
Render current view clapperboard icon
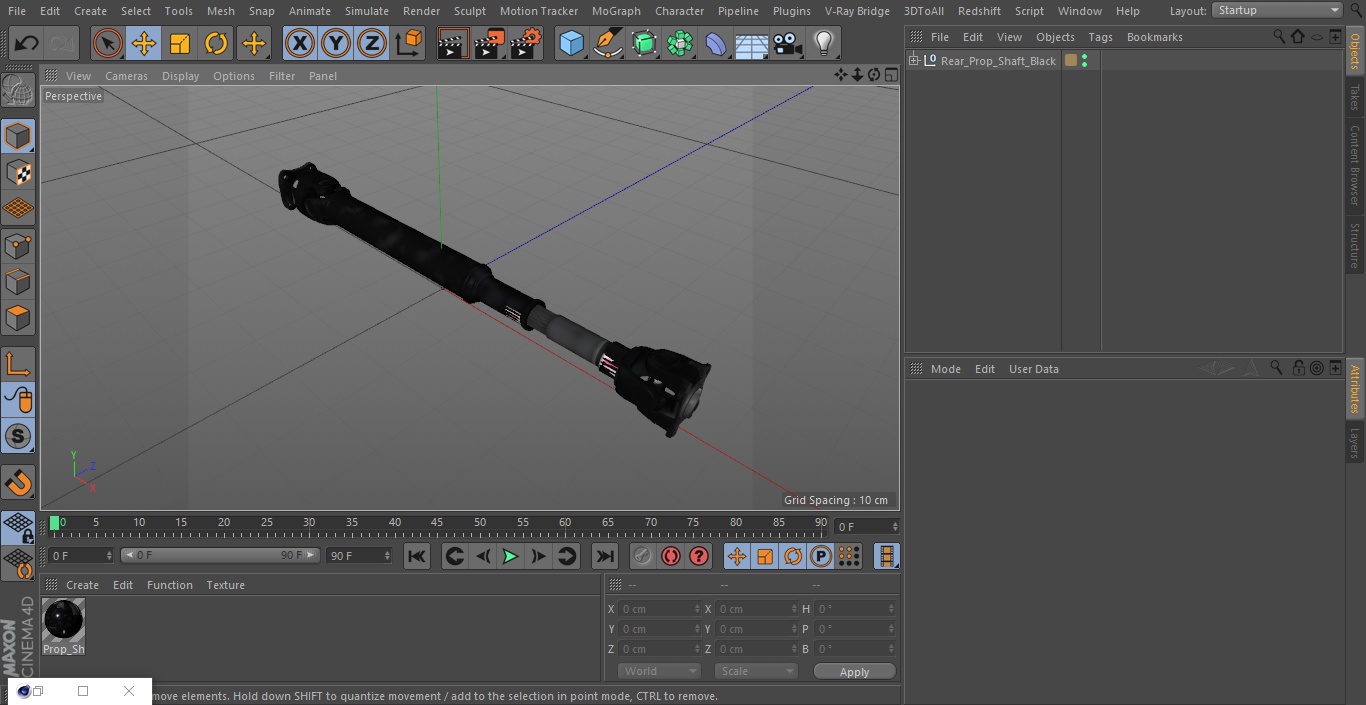point(453,44)
